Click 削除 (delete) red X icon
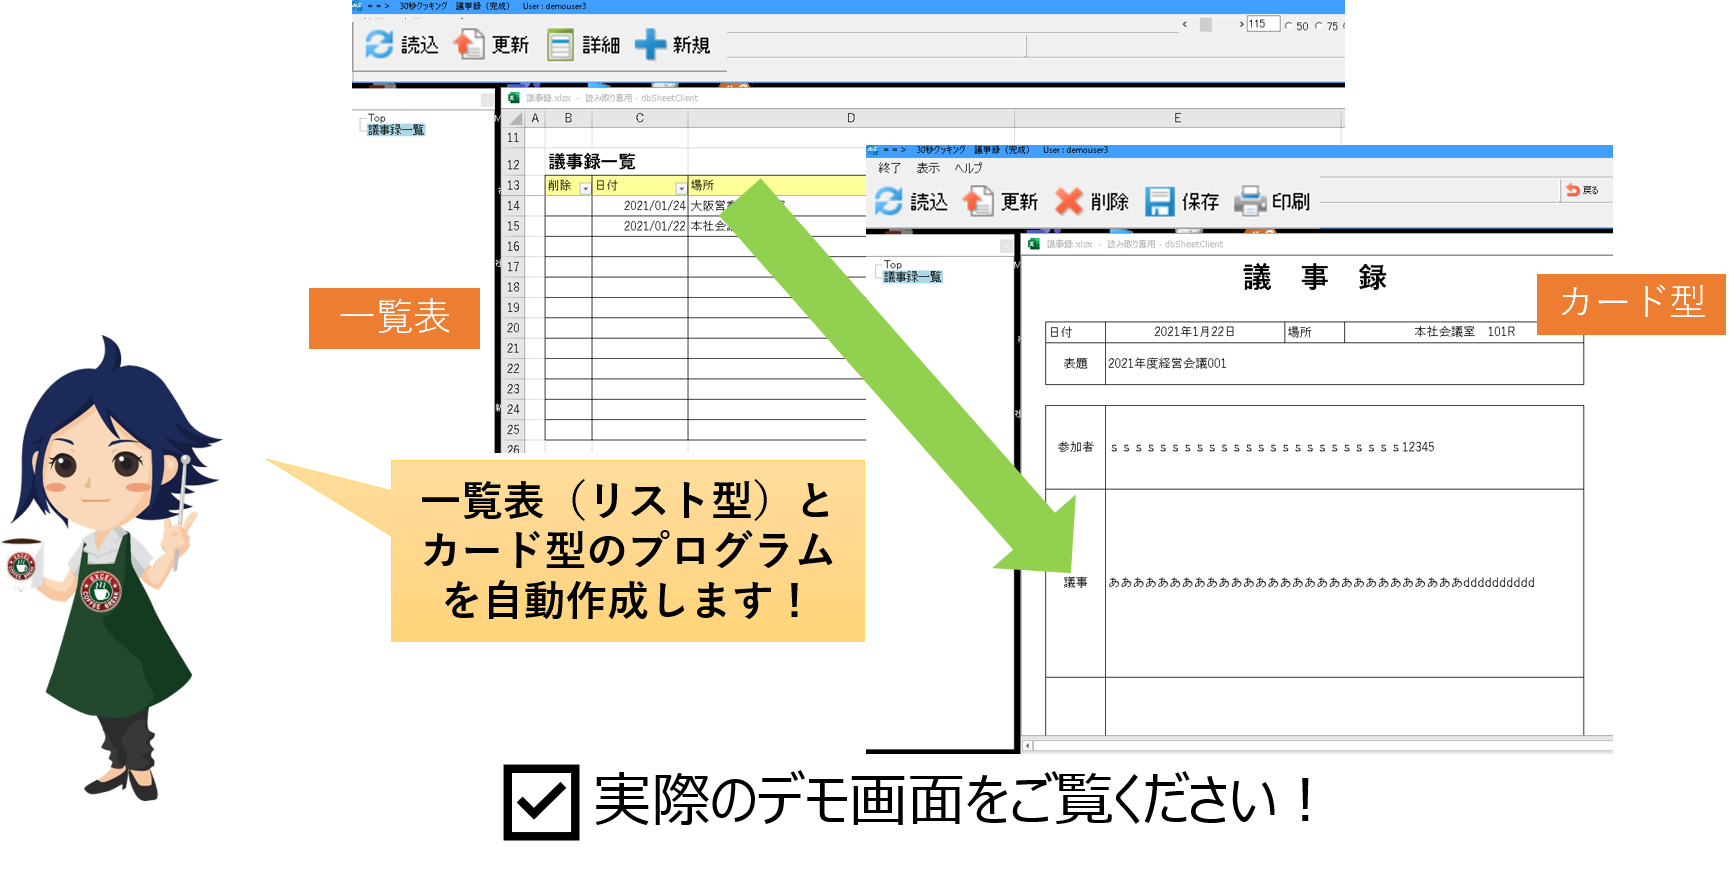The width and height of the screenshot is (1729, 870). click(x=1069, y=201)
